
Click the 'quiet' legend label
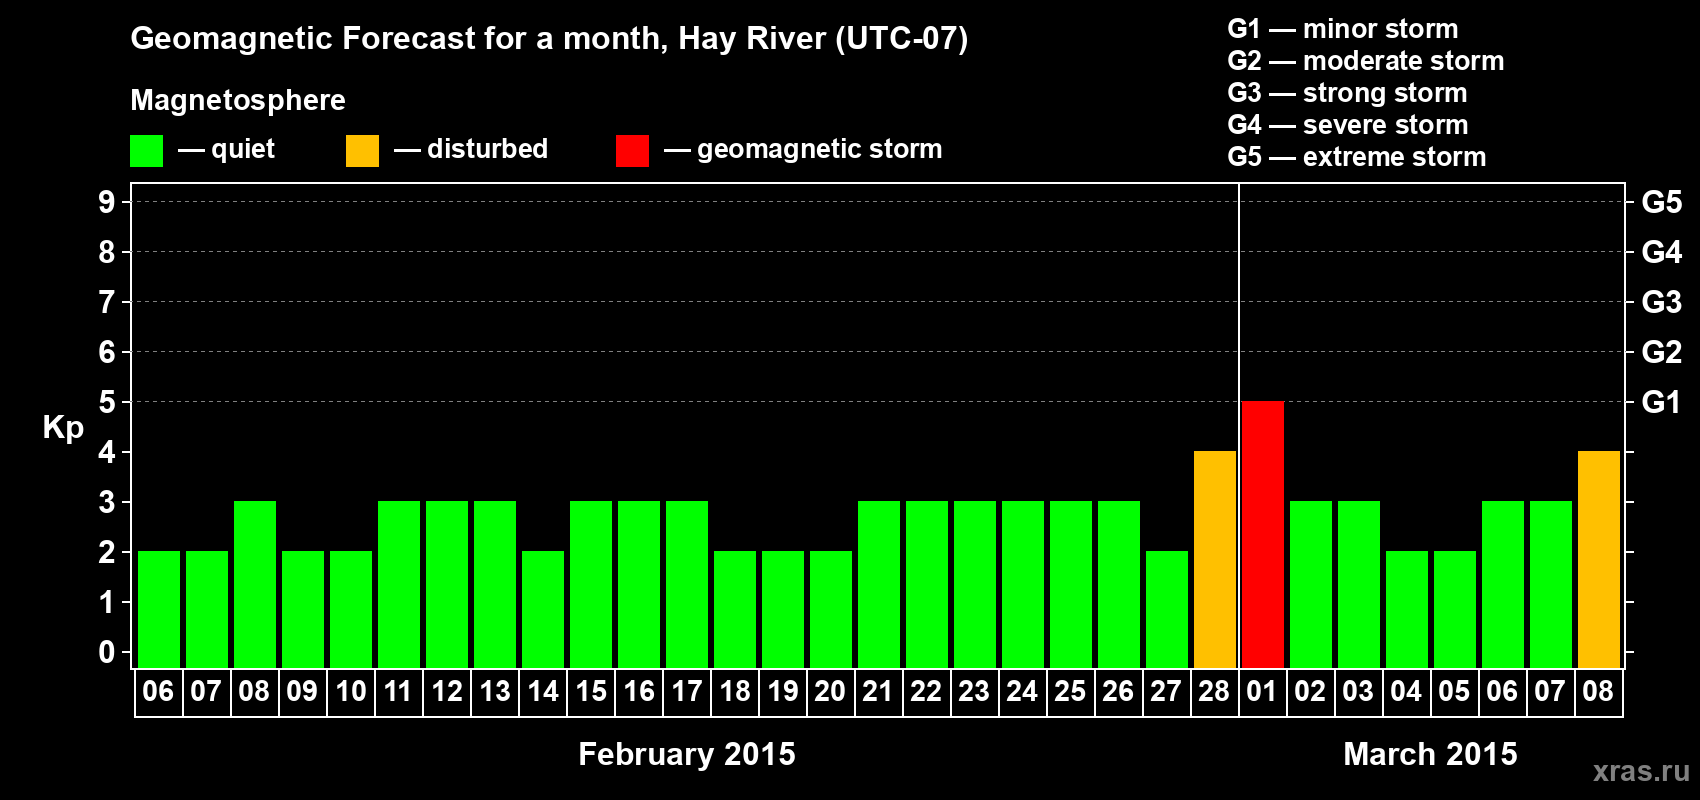point(243,149)
